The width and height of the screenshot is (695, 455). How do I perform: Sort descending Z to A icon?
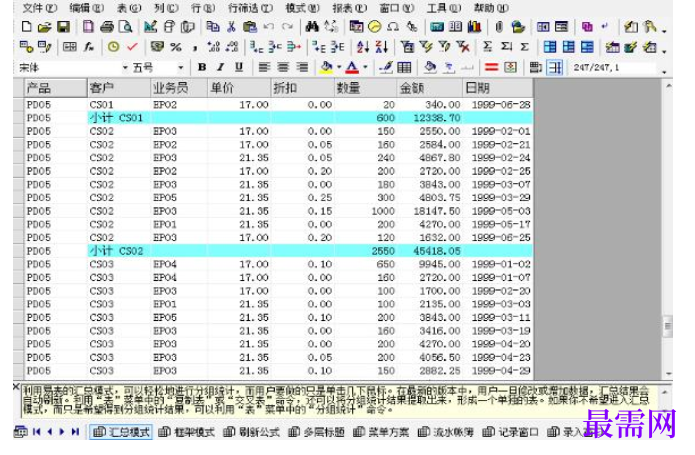[x=381, y=47]
